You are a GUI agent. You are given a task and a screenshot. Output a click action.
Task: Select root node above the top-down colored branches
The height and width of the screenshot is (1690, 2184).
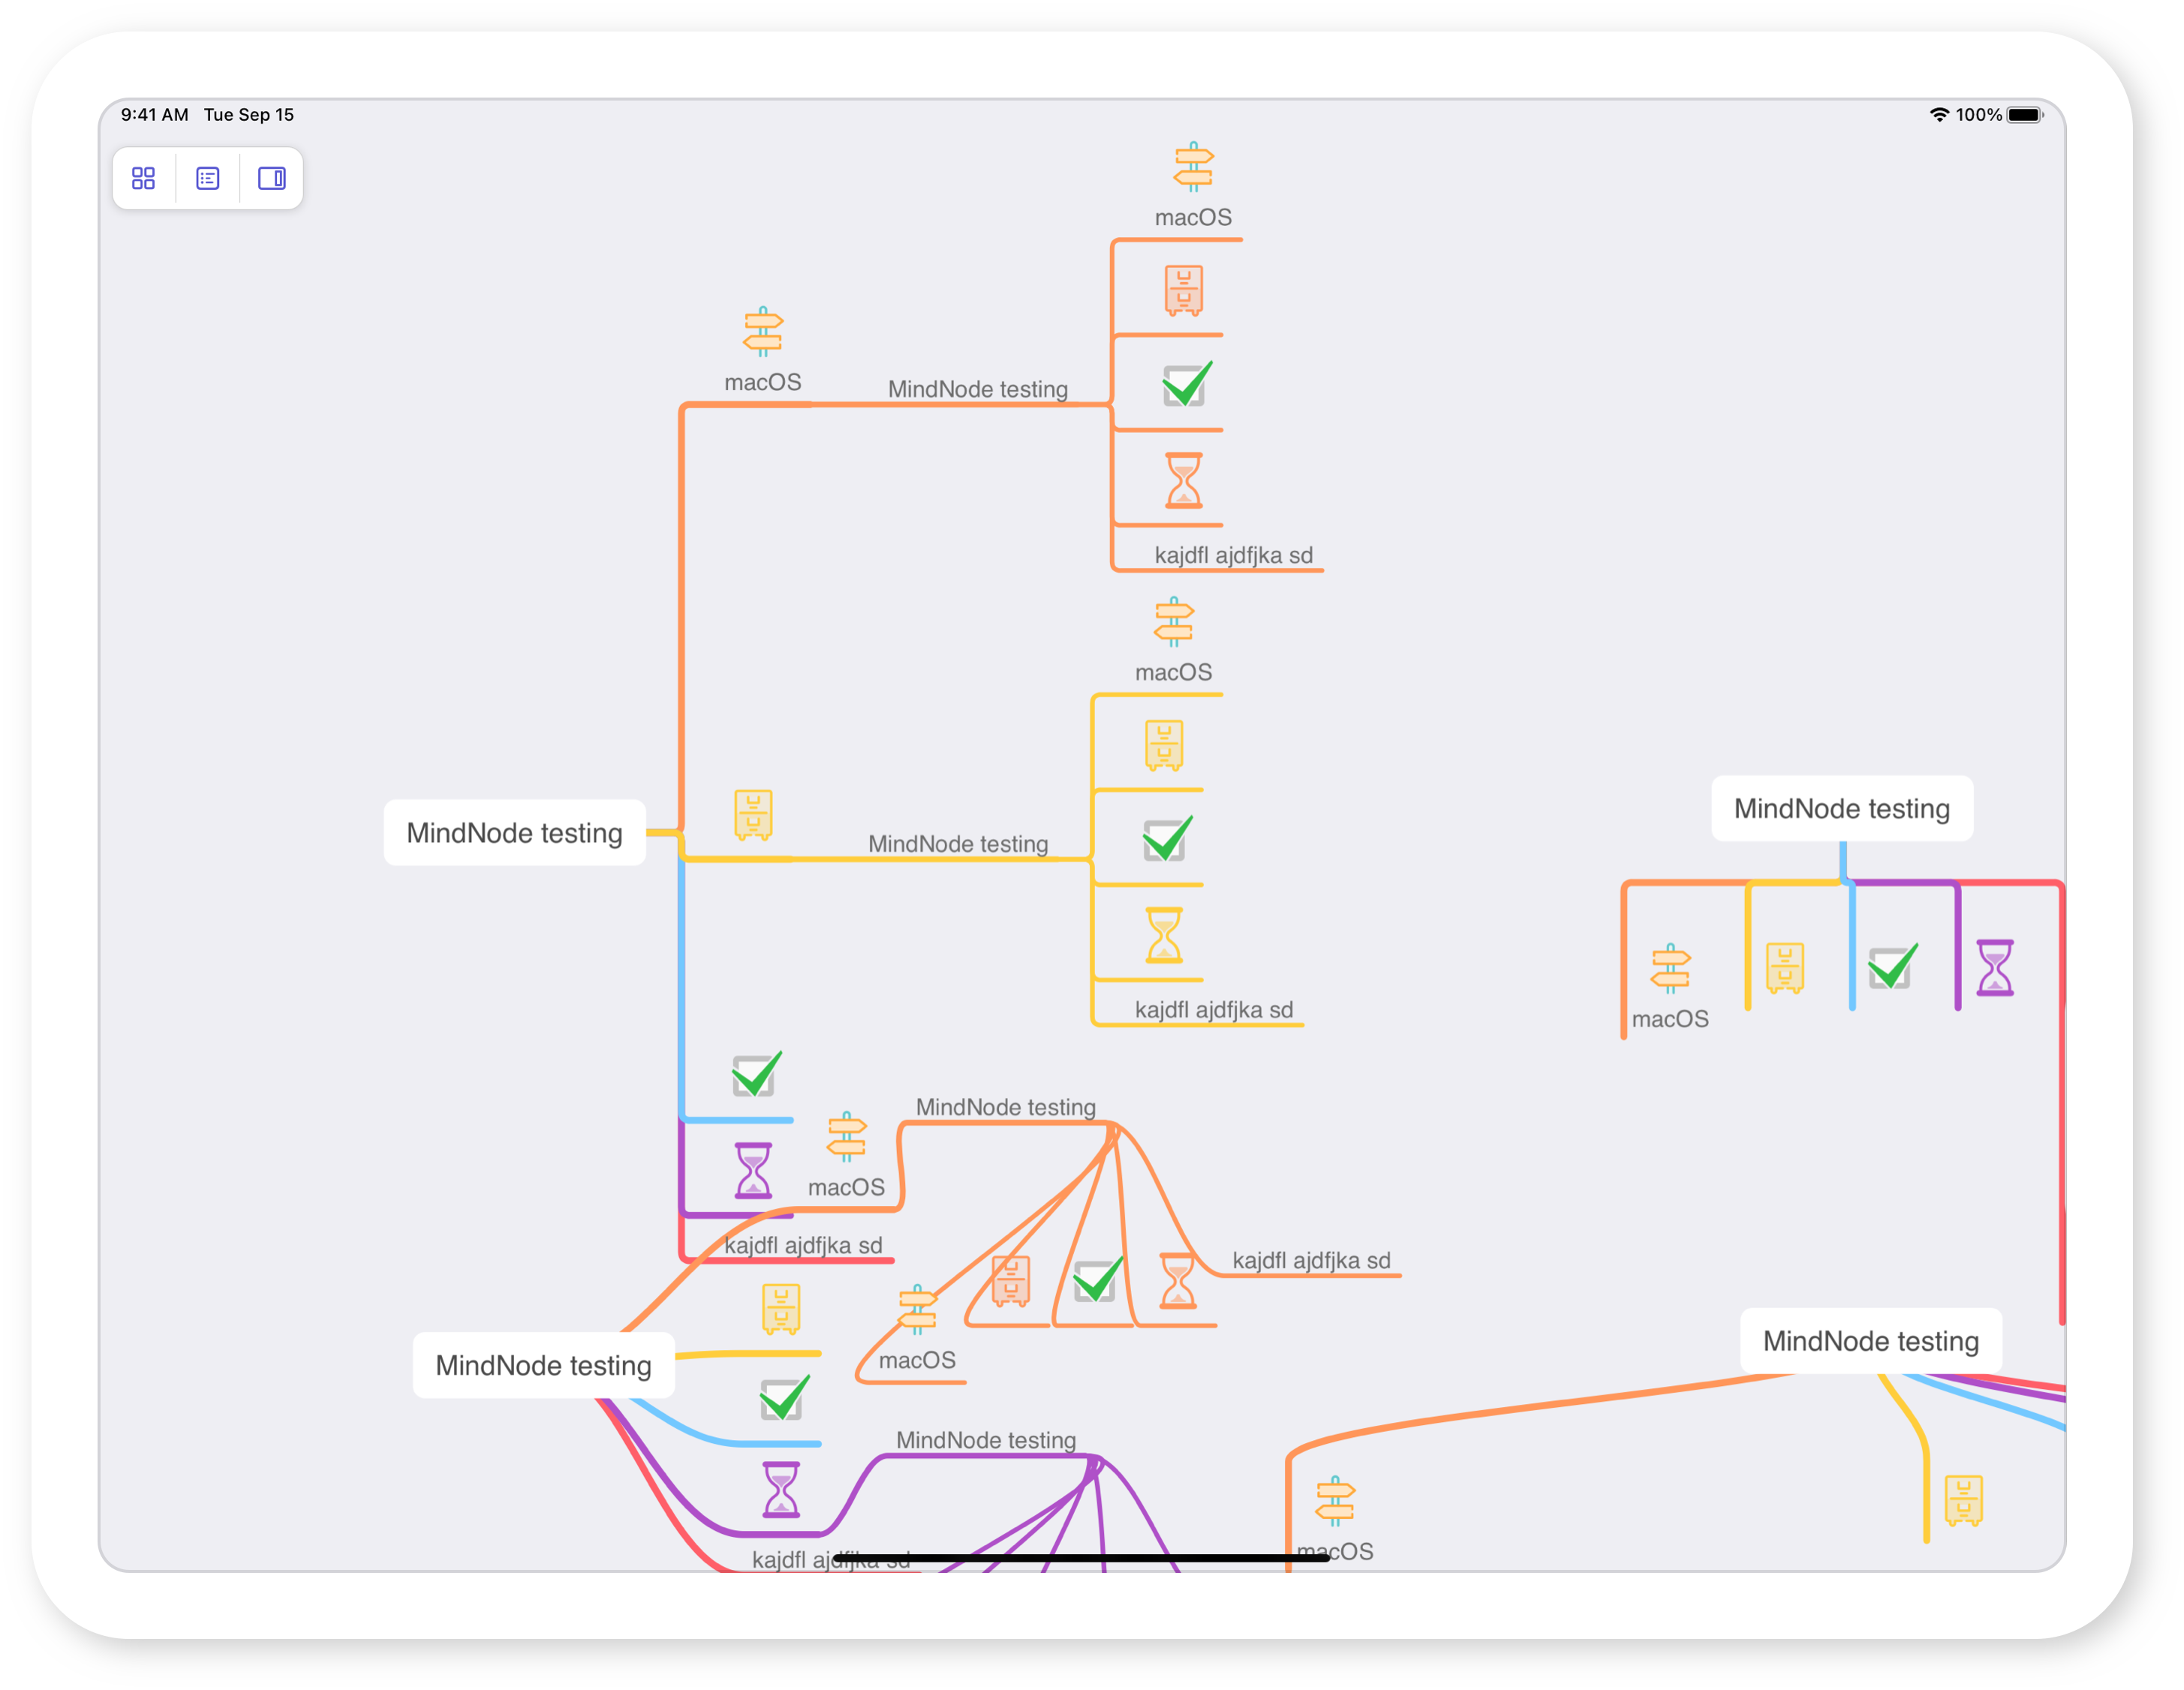coord(1842,808)
